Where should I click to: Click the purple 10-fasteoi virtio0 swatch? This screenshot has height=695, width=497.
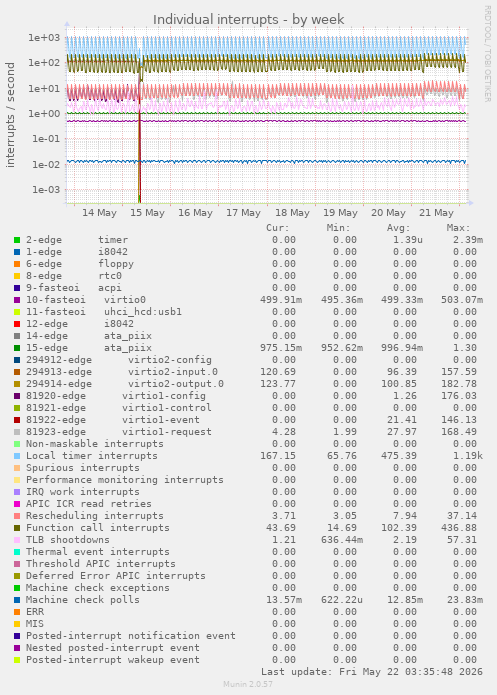pyautogui.click(x=17, y=300)
